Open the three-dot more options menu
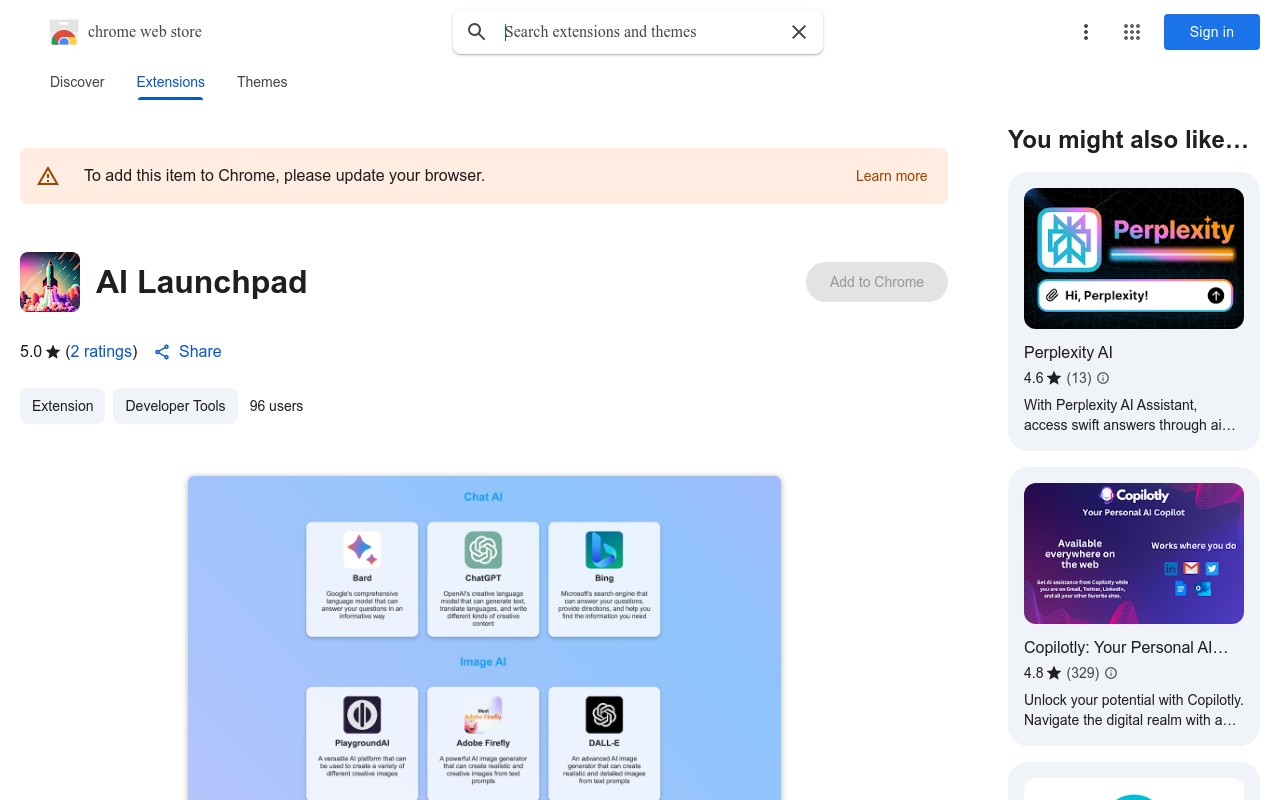The width and height of the screenshot is (1280, 800). [1086, 32]
